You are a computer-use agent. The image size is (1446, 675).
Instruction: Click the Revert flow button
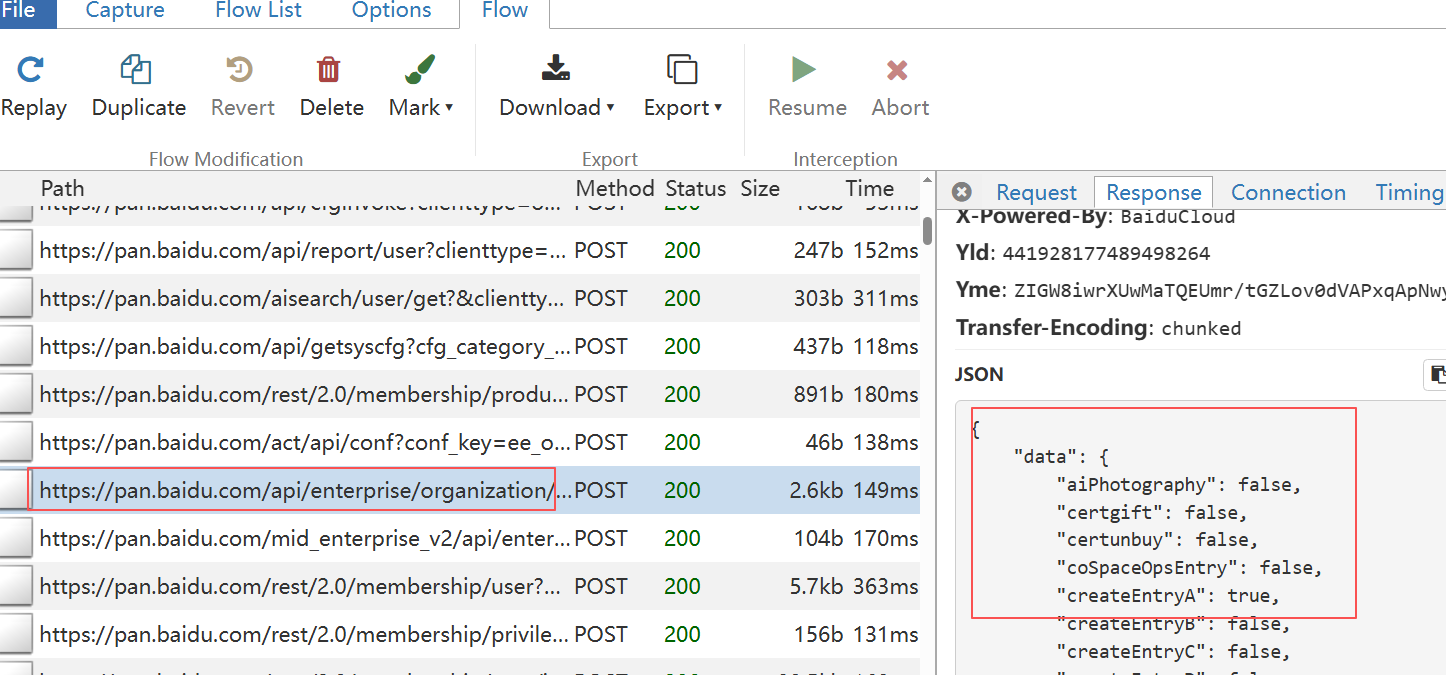click(242, 87)
